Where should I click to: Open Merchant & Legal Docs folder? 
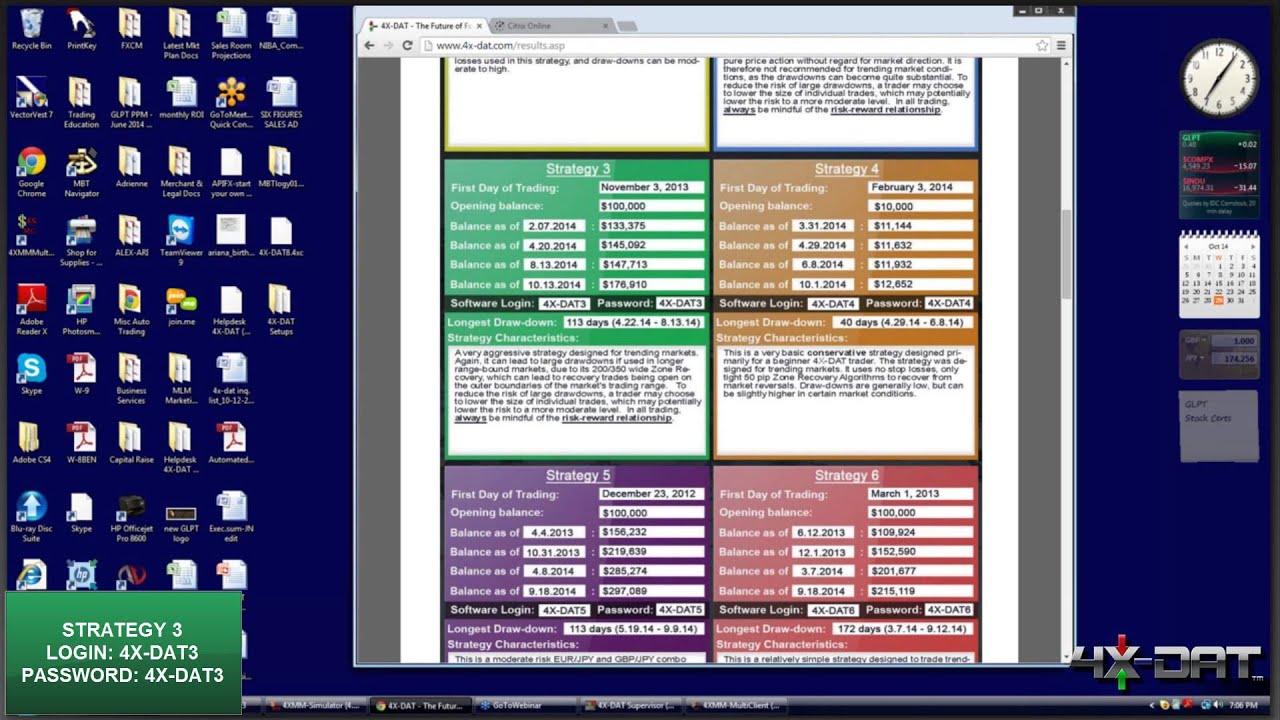coord(181,170)
